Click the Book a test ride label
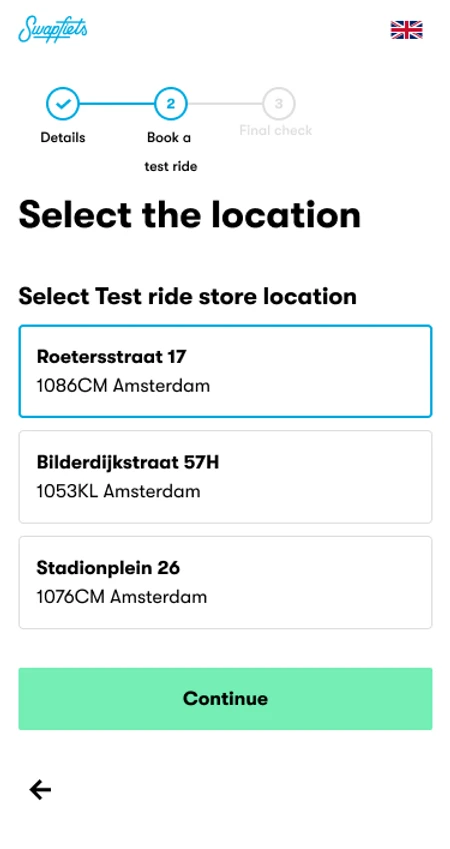 pos(171,152)
